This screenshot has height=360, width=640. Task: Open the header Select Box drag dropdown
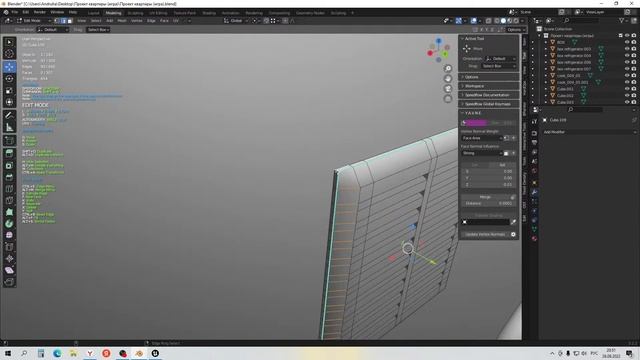point(98,29)
